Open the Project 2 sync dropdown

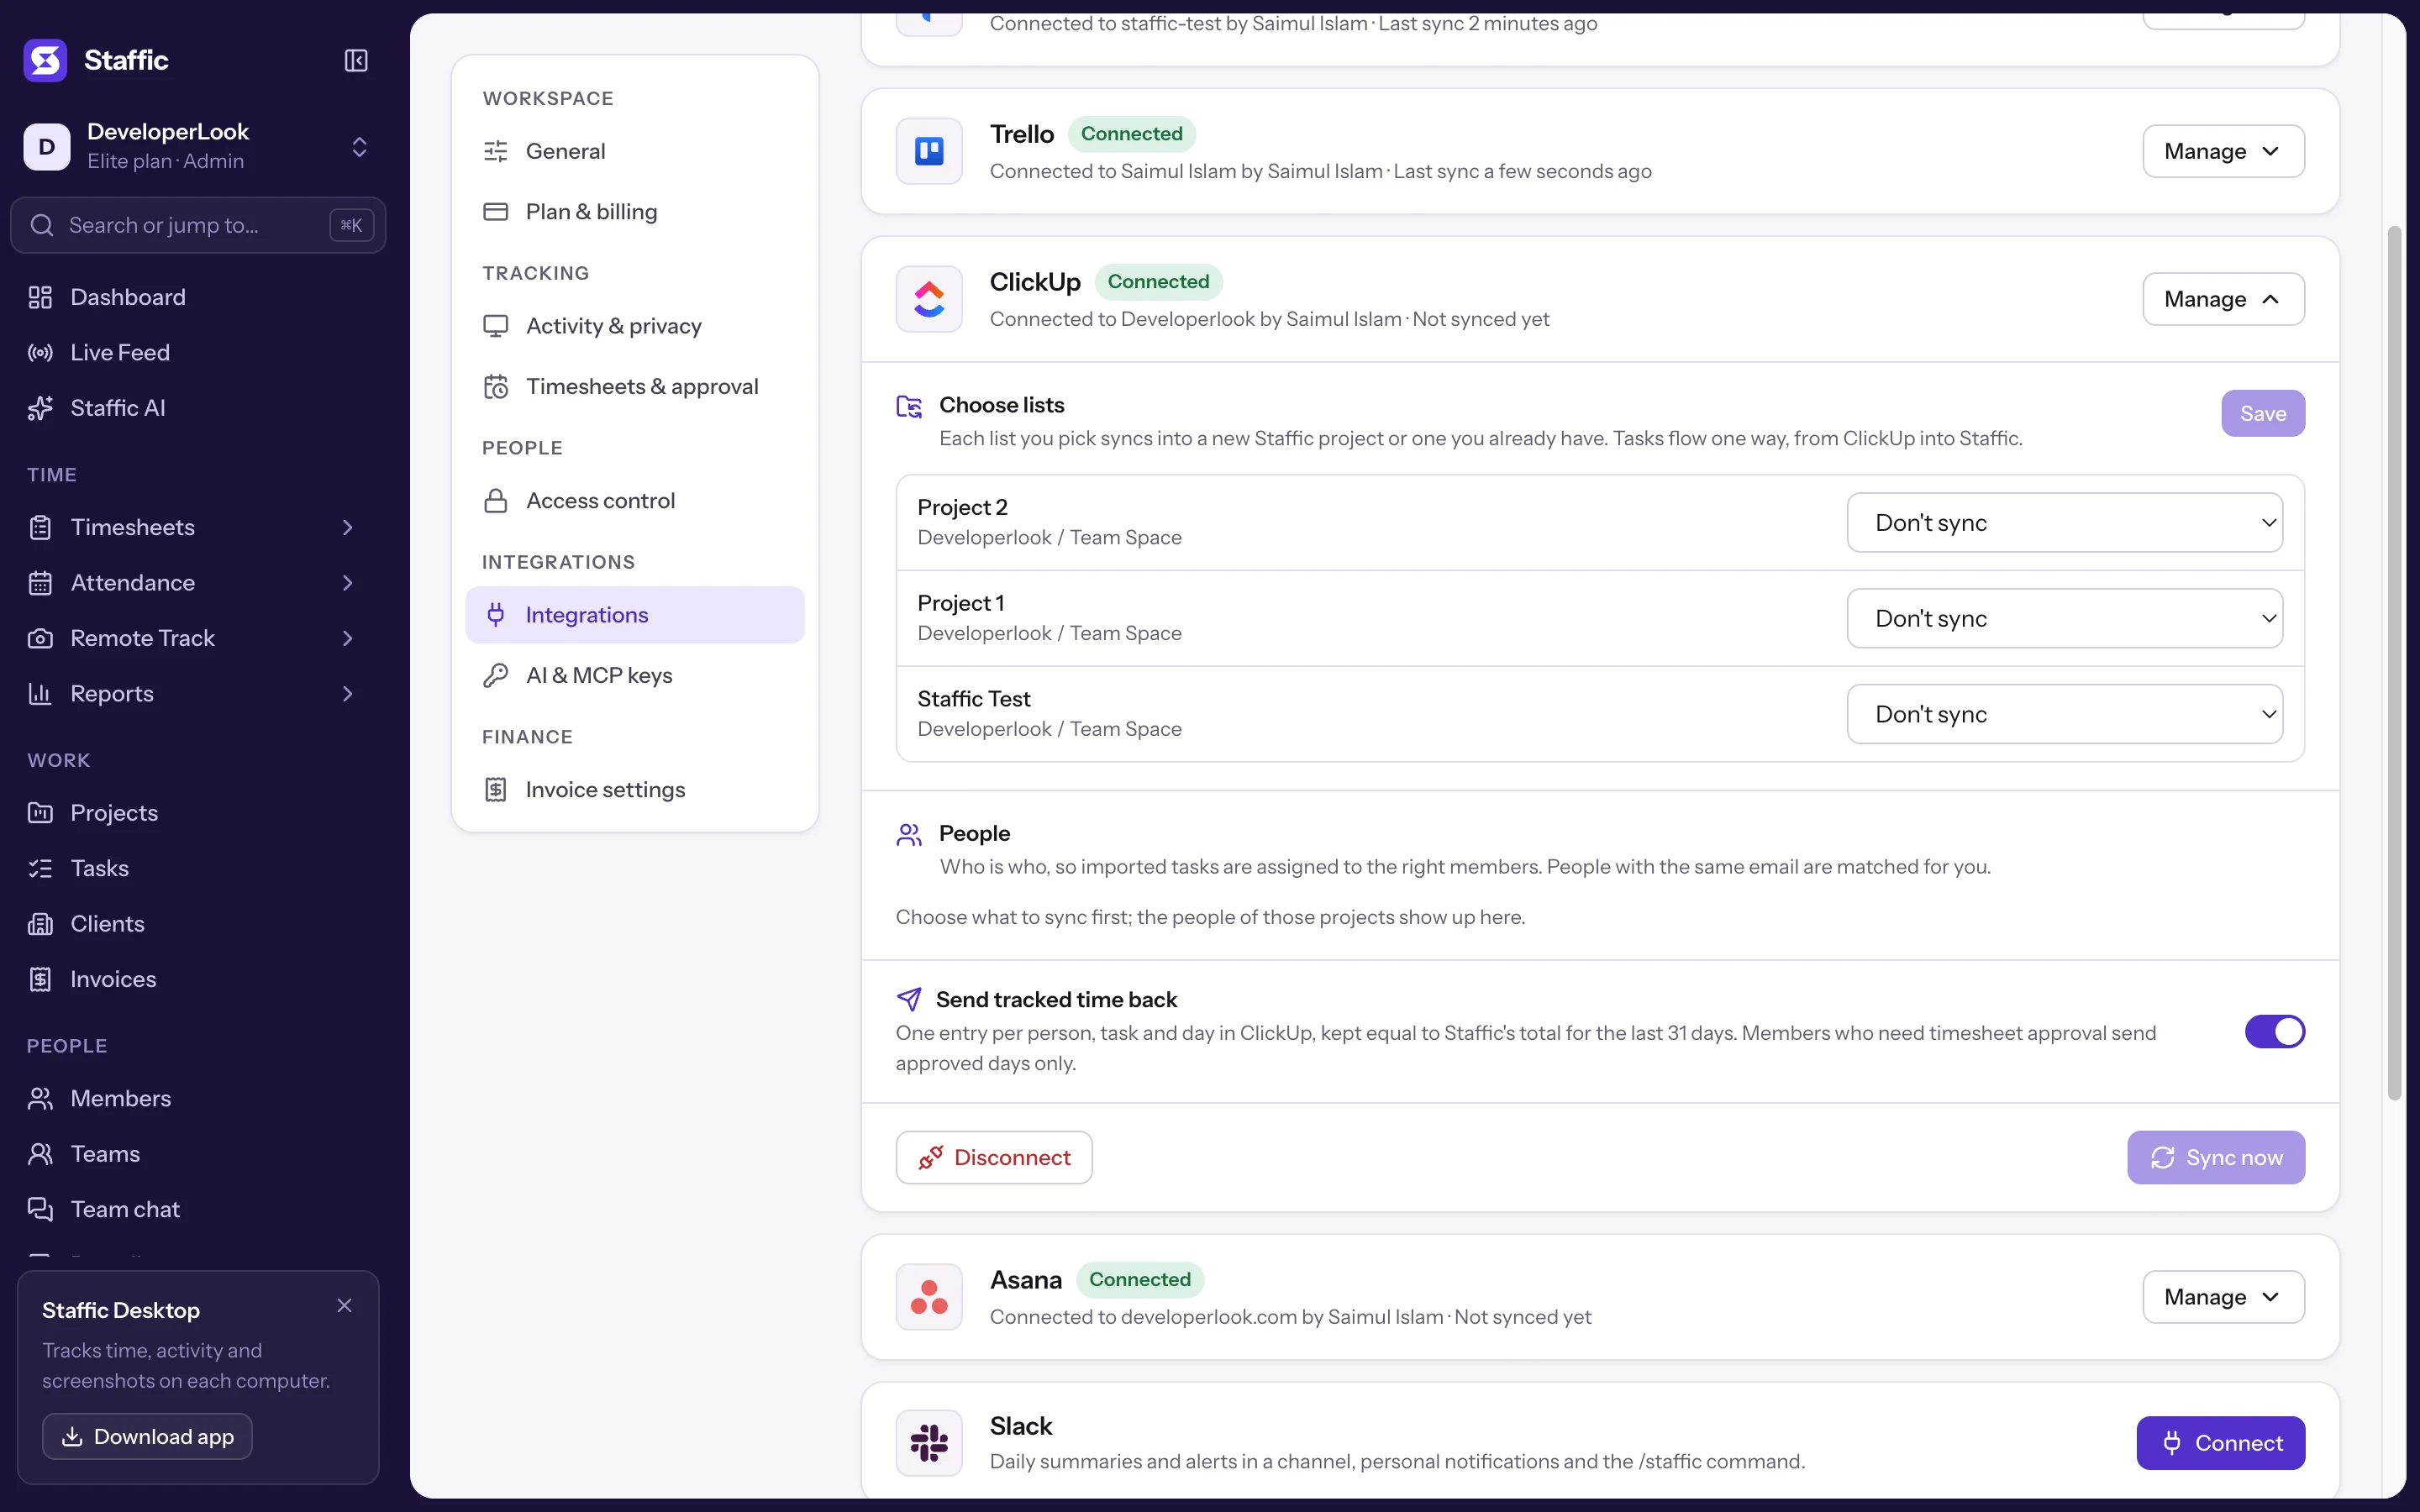(2064, 522)
